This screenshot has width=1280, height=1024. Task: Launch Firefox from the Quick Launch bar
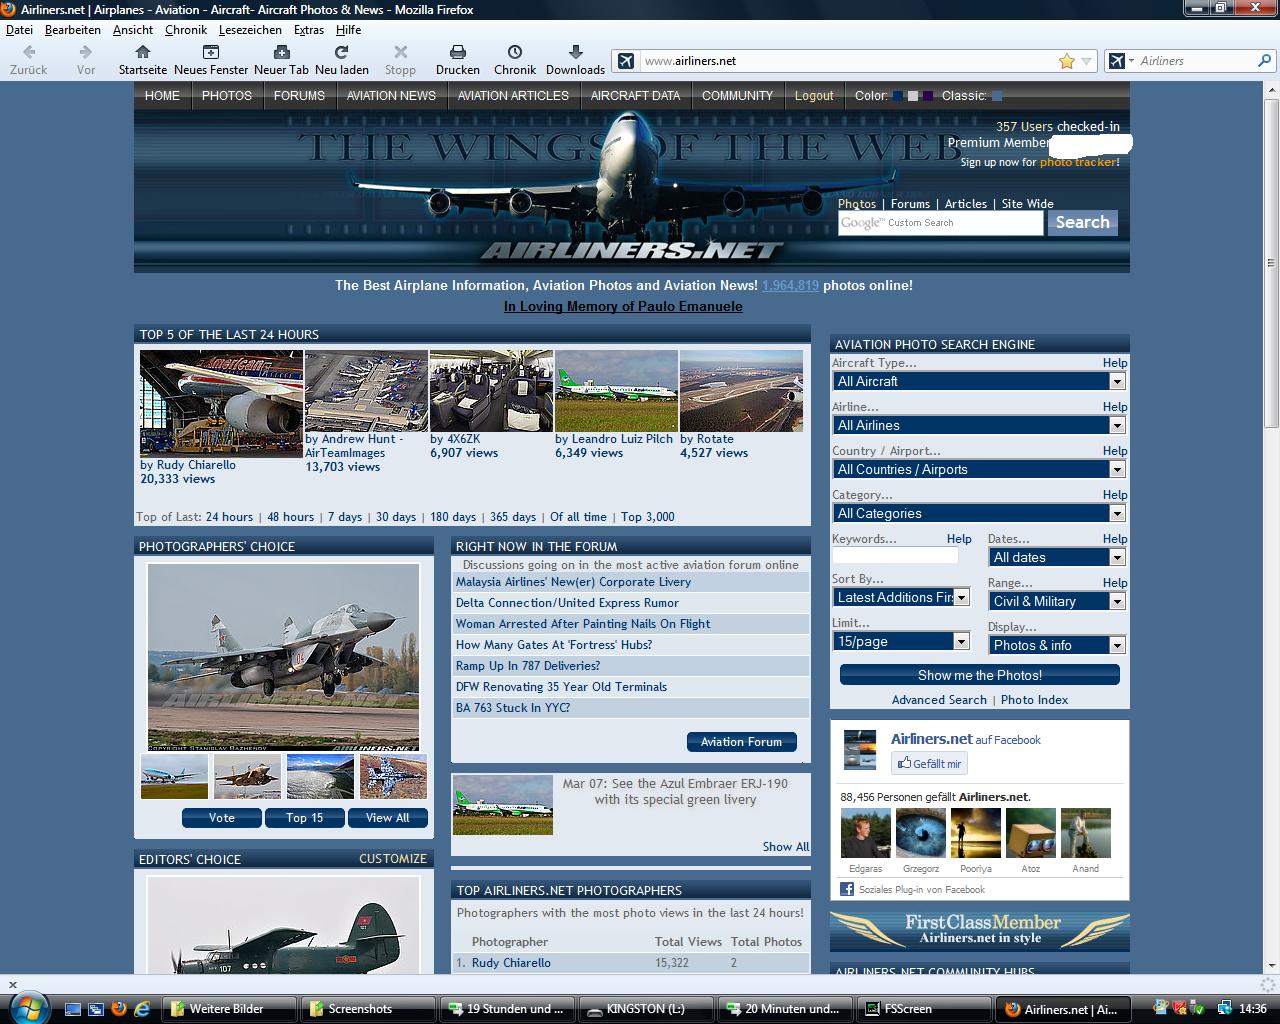point(119,1009)
